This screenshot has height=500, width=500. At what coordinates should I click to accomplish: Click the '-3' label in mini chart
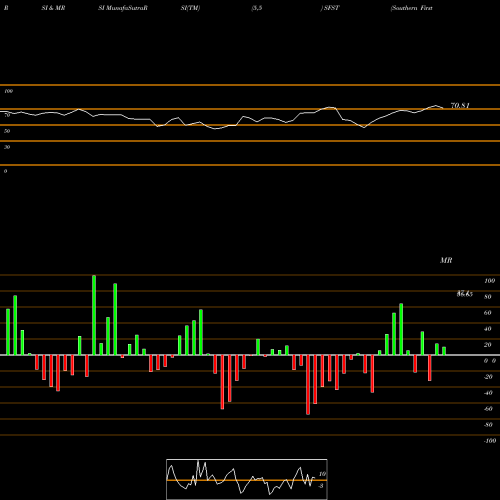click(x=321, y=486)
